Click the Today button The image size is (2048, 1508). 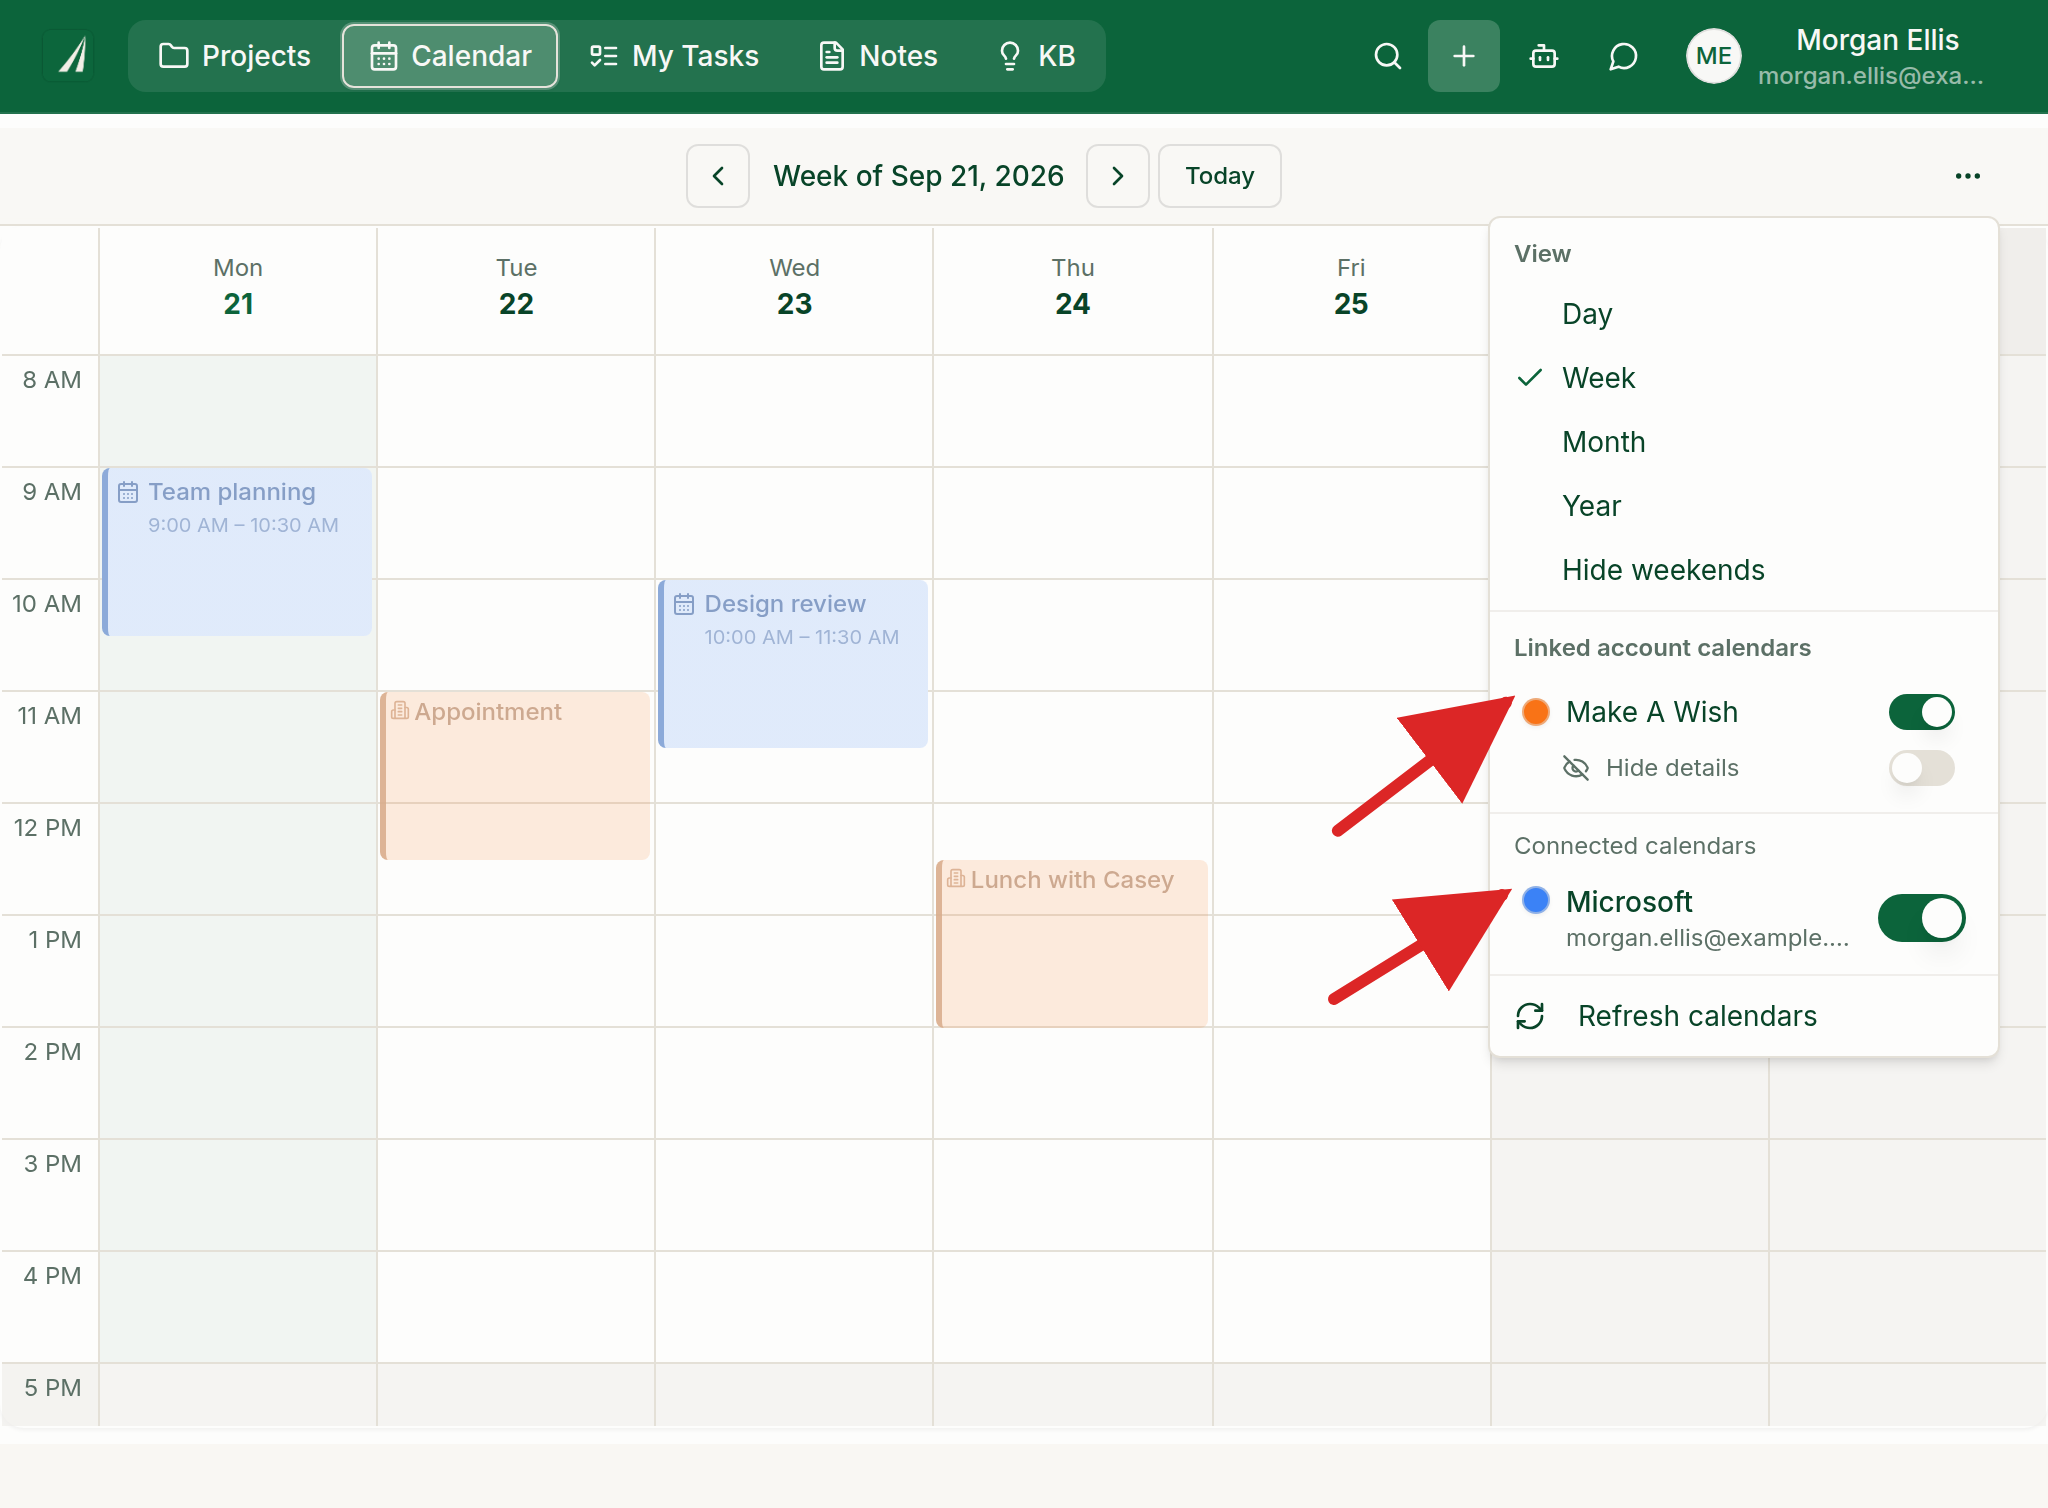tap(1220, 176)
